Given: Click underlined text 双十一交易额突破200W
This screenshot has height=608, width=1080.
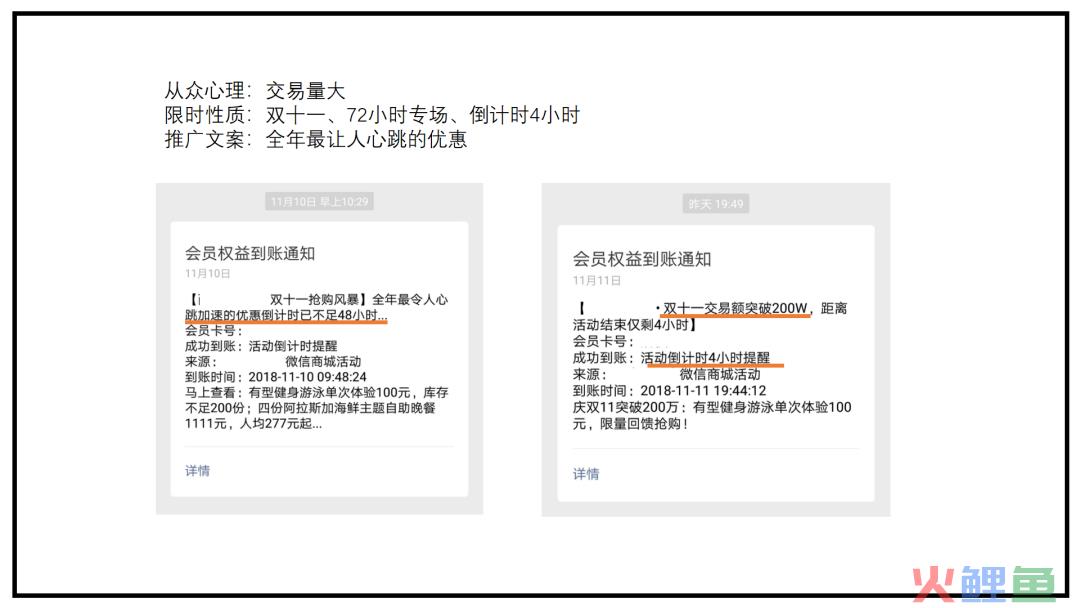Looking at the screenshot, I should coord(734,308).
